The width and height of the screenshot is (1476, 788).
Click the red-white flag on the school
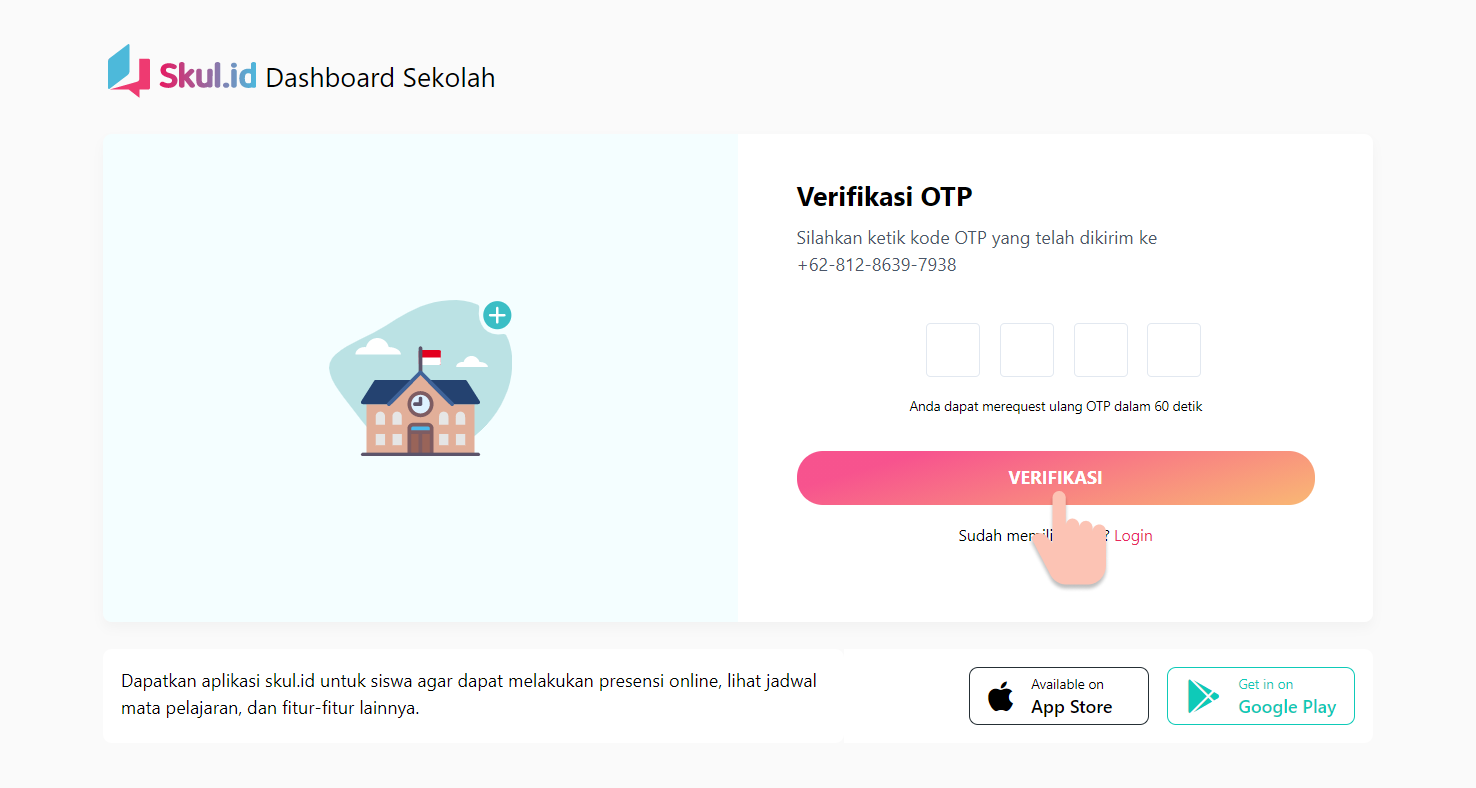tap(430, 357)
